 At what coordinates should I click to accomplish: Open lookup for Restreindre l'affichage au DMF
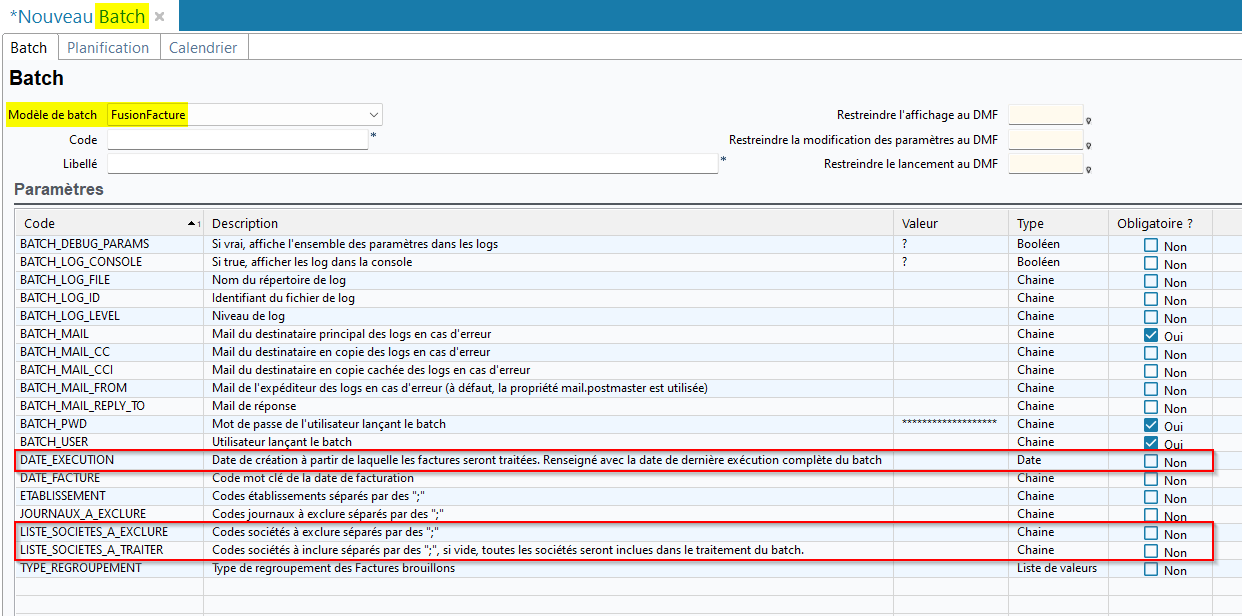pyautogui.click(x=1089, y=119)
